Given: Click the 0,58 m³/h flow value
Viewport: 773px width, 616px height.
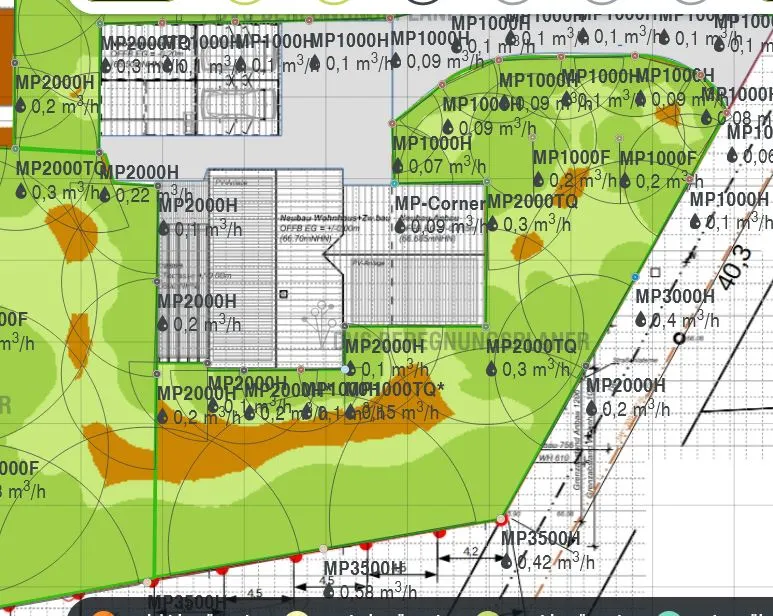Looking at the screenshot, I should click(378, 591).
